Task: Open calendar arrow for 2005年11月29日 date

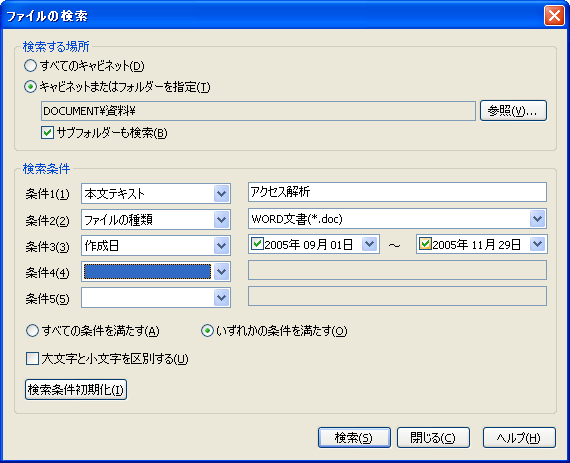Action: click(538, 244)
